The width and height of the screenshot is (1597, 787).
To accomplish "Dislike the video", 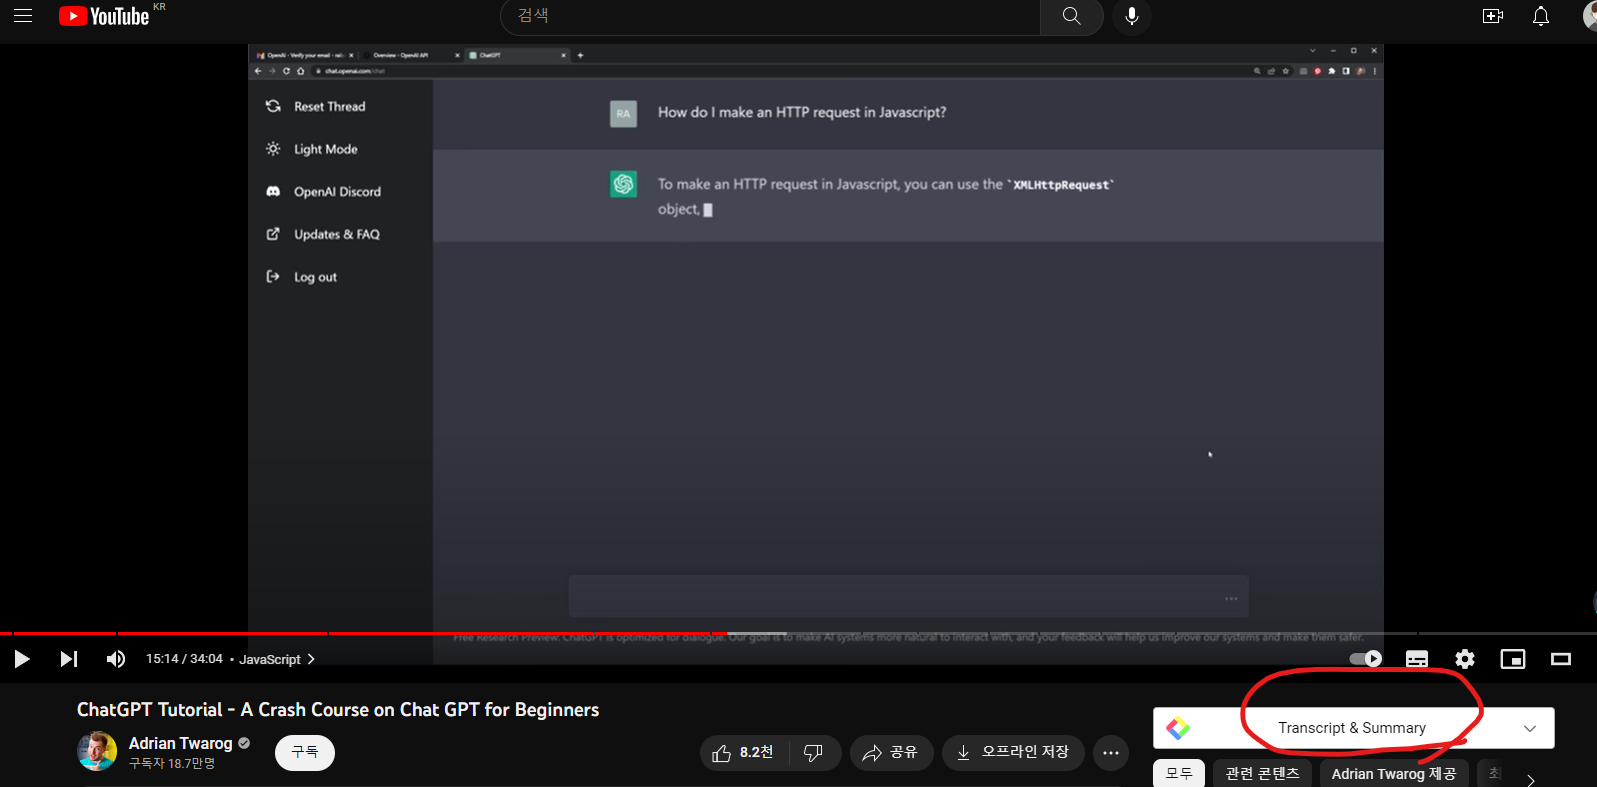I will coord(814,753).
